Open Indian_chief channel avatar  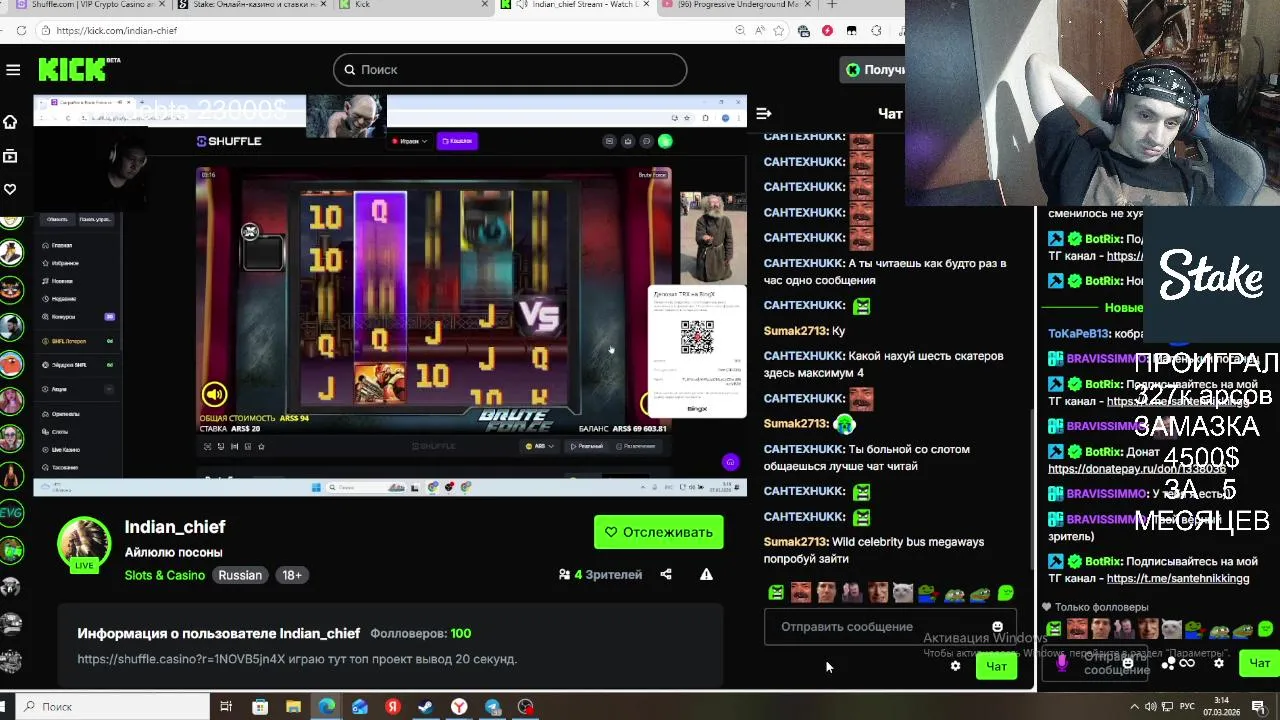84,544
